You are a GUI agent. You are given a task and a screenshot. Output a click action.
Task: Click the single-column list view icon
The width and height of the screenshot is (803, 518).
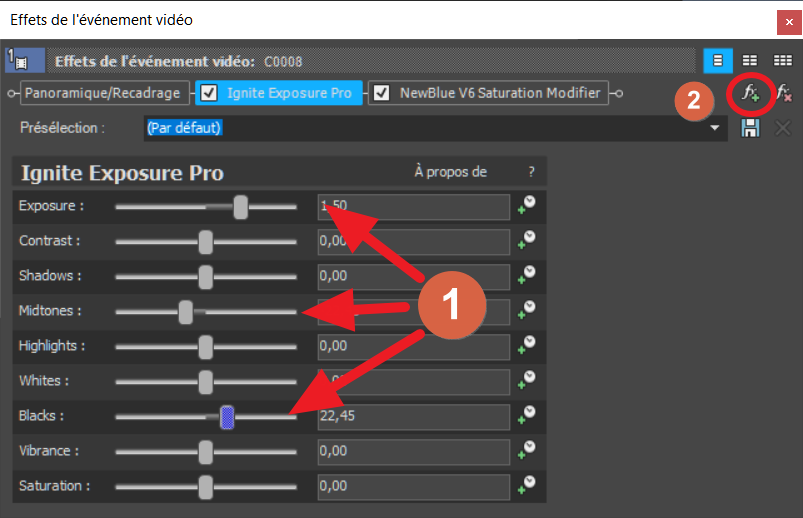(717, 60)
